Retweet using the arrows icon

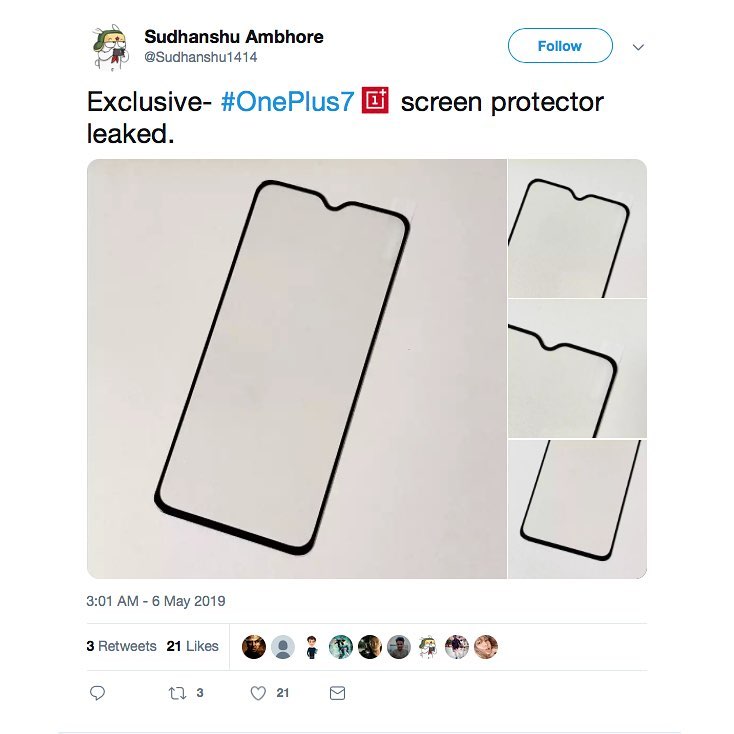(177, 693)
